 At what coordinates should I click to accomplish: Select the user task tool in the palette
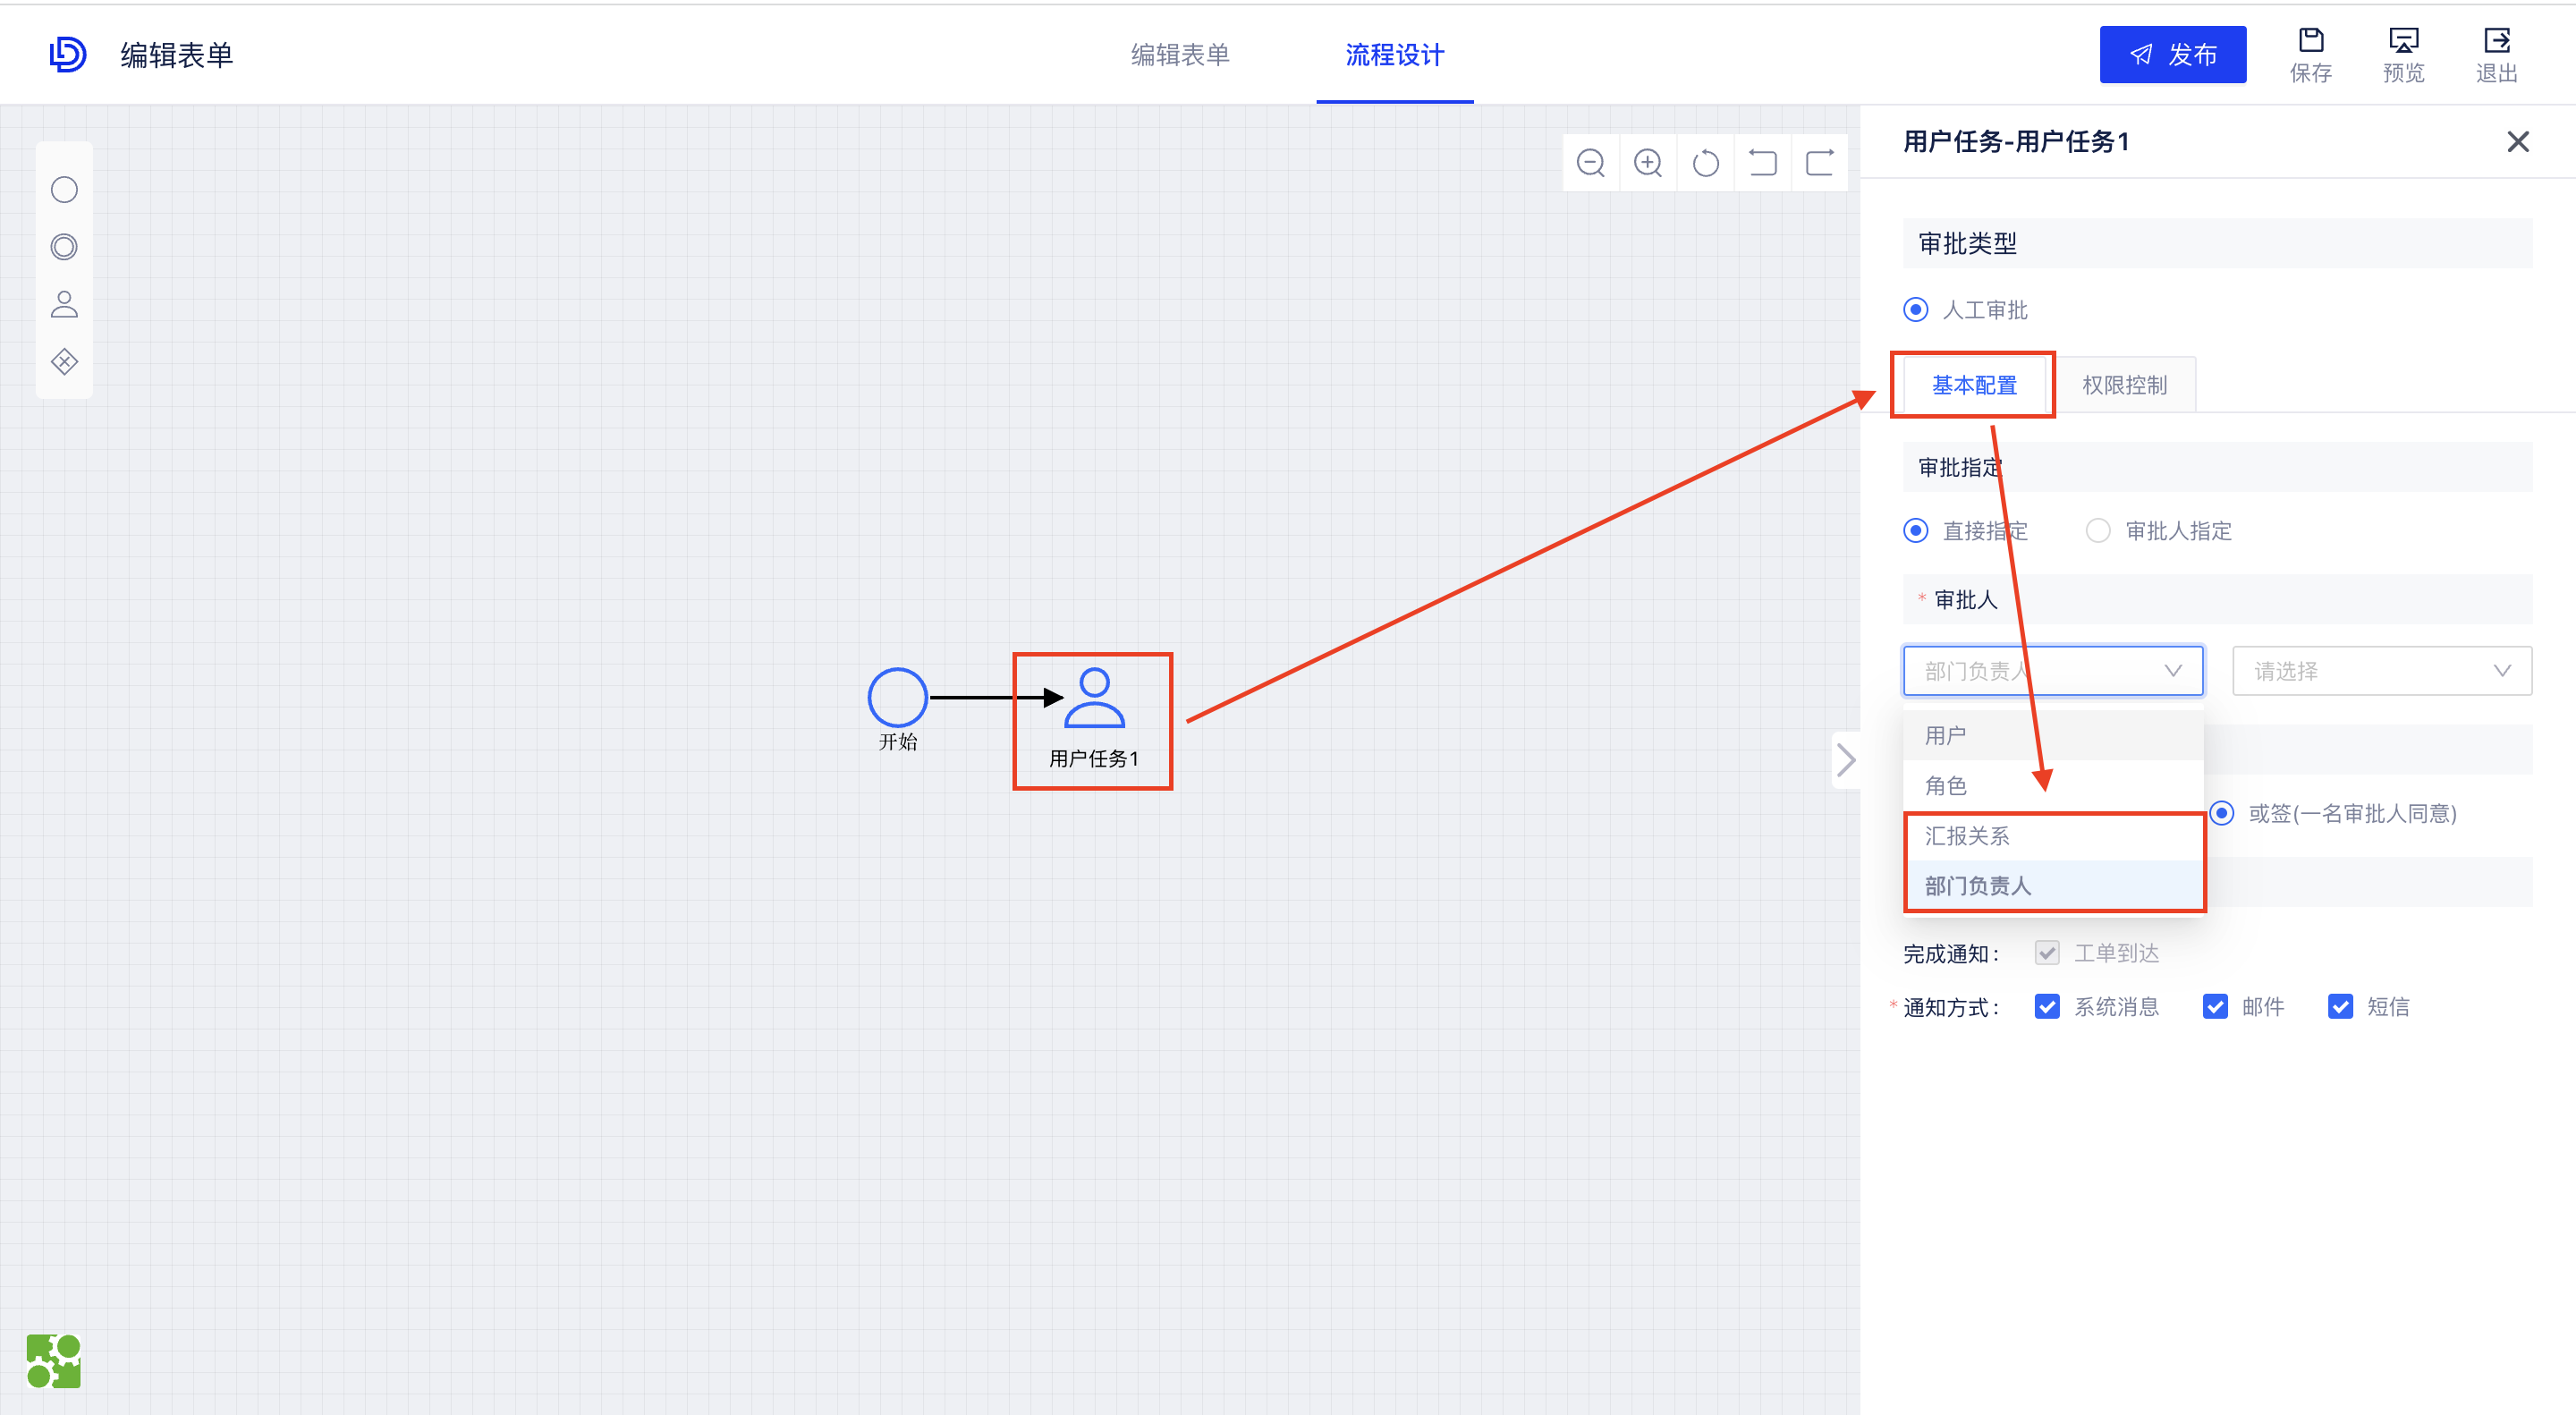pos(64,304)
